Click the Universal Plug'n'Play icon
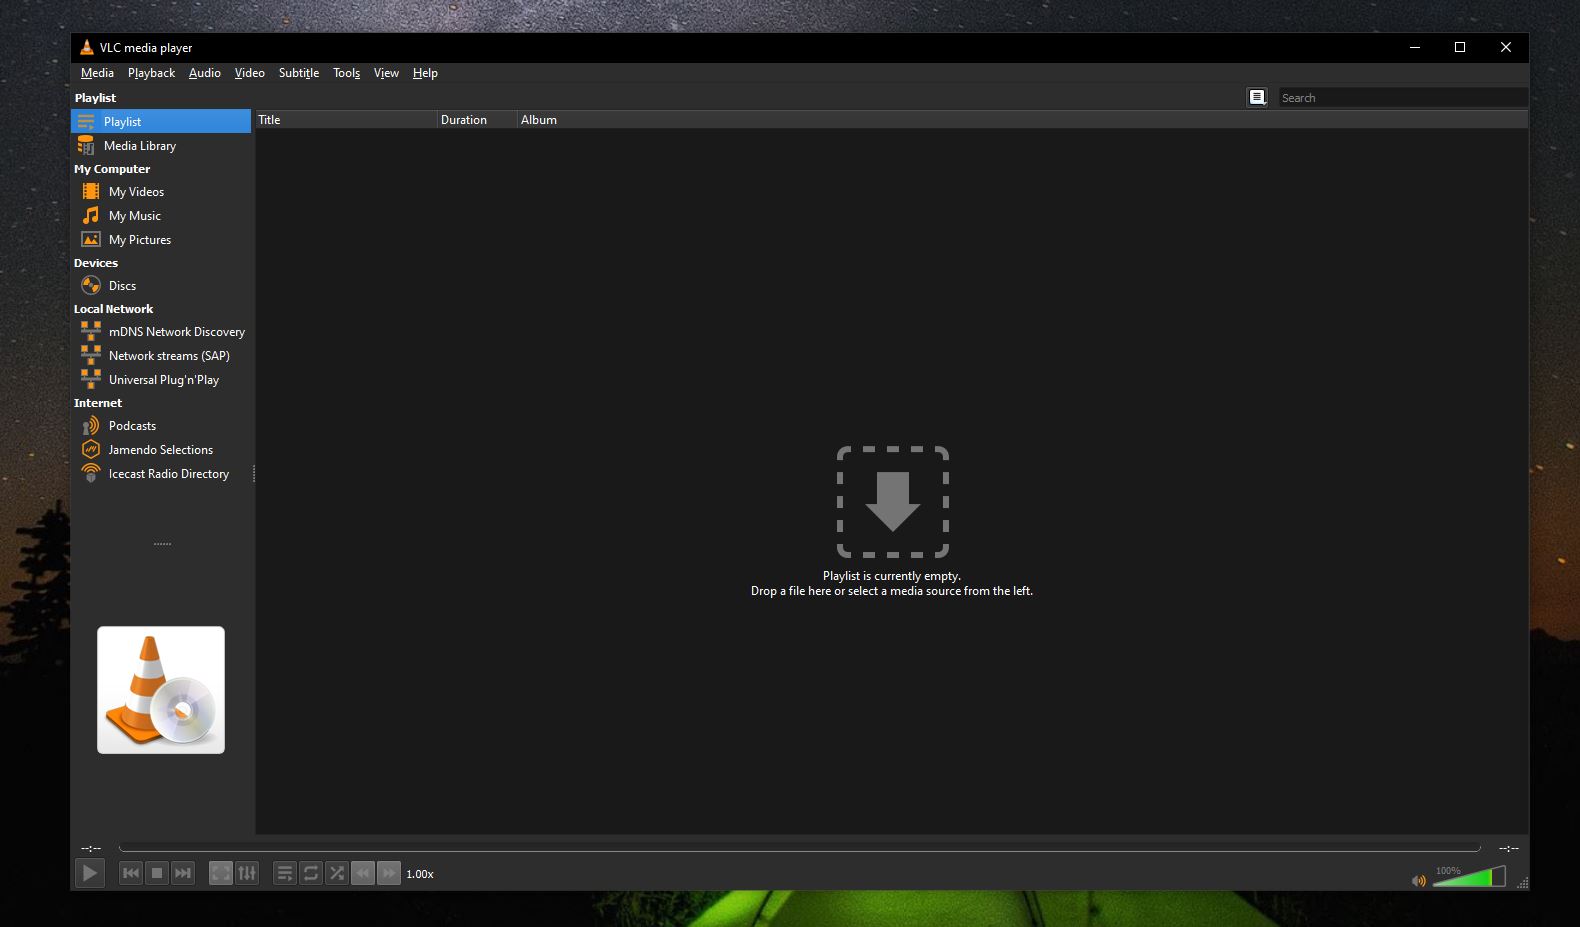1580x927 pixels. pyautogui.click(x=91, y=379)
